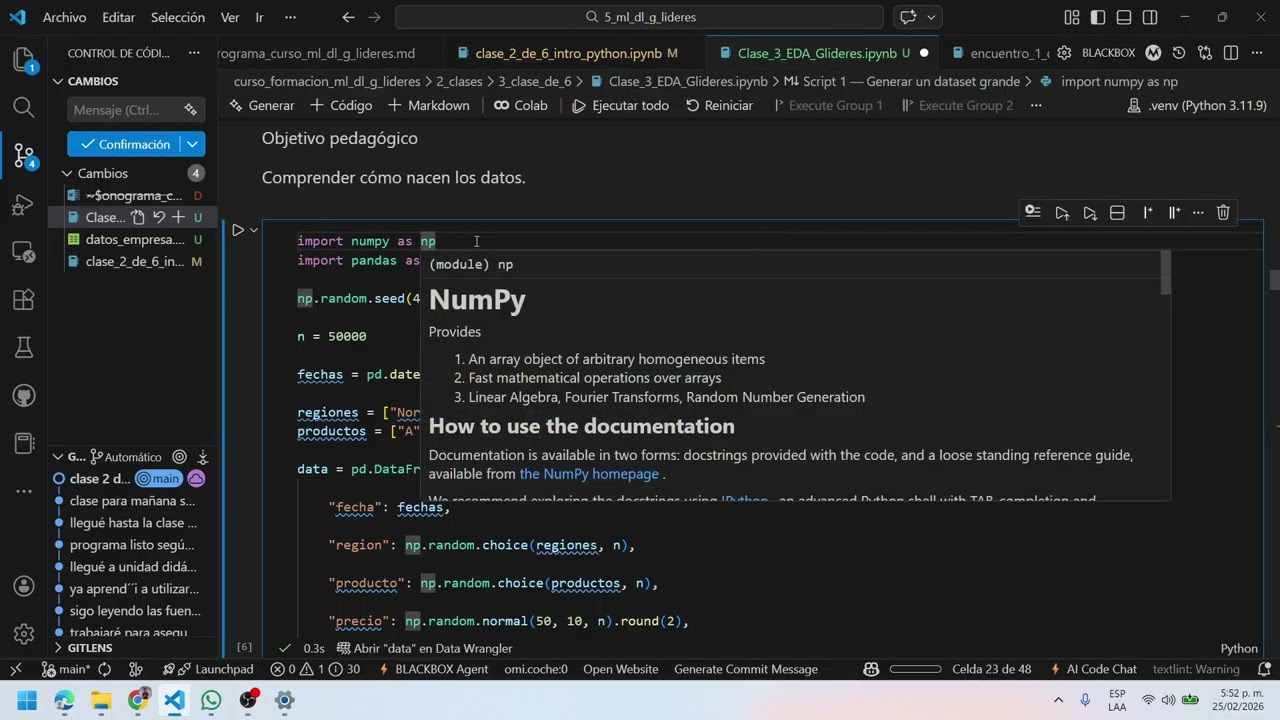1280x720 pixels.
Task: Click Reiniciar kernel button
Action: [x=719, y=105]
